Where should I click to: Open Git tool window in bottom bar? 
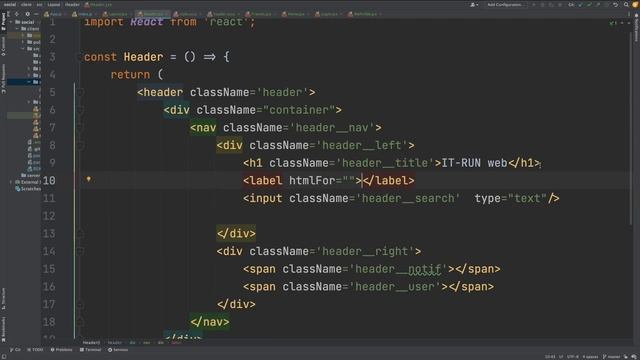pos(15,350)
